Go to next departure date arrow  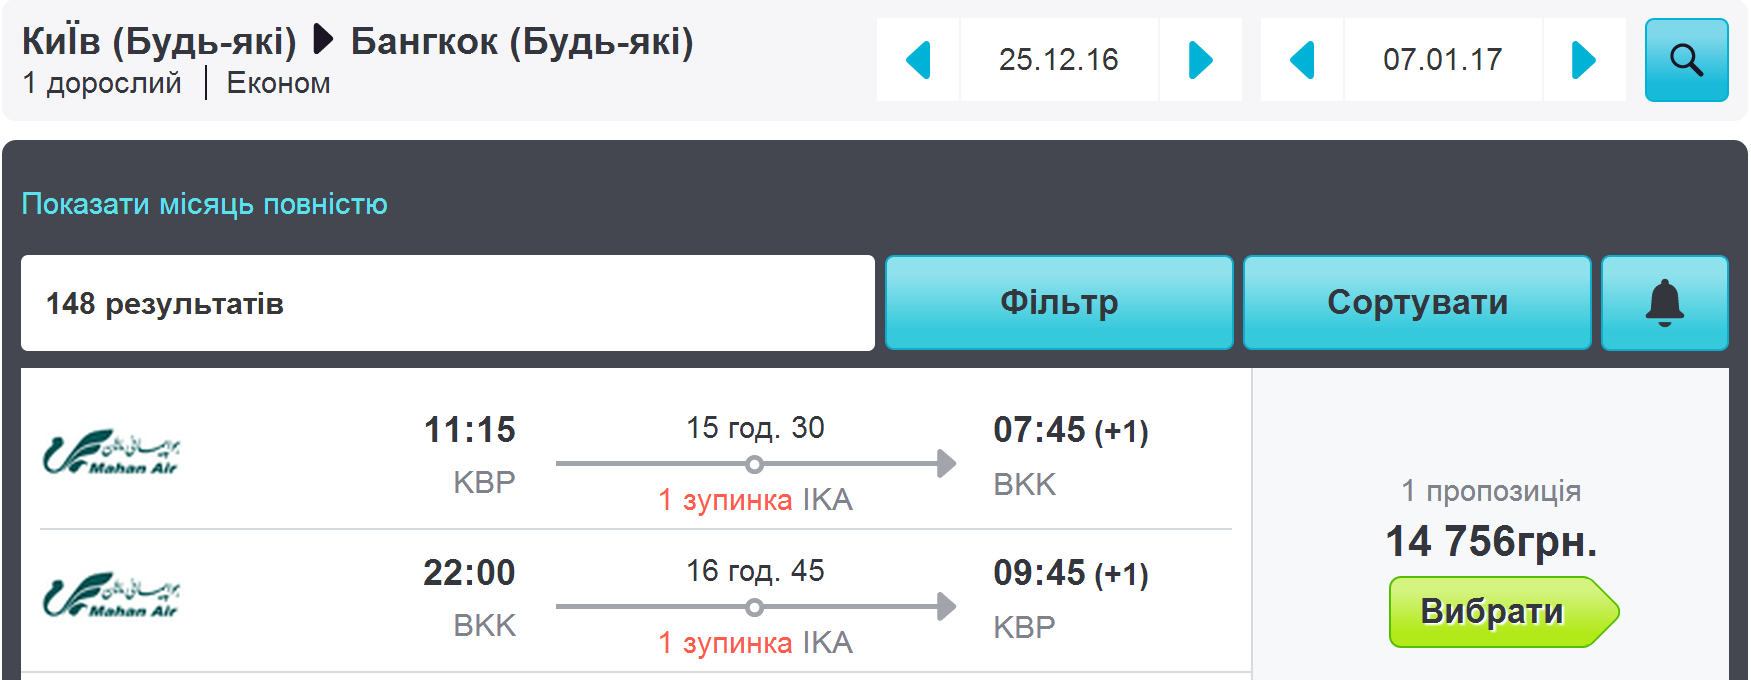(1201, 60)
